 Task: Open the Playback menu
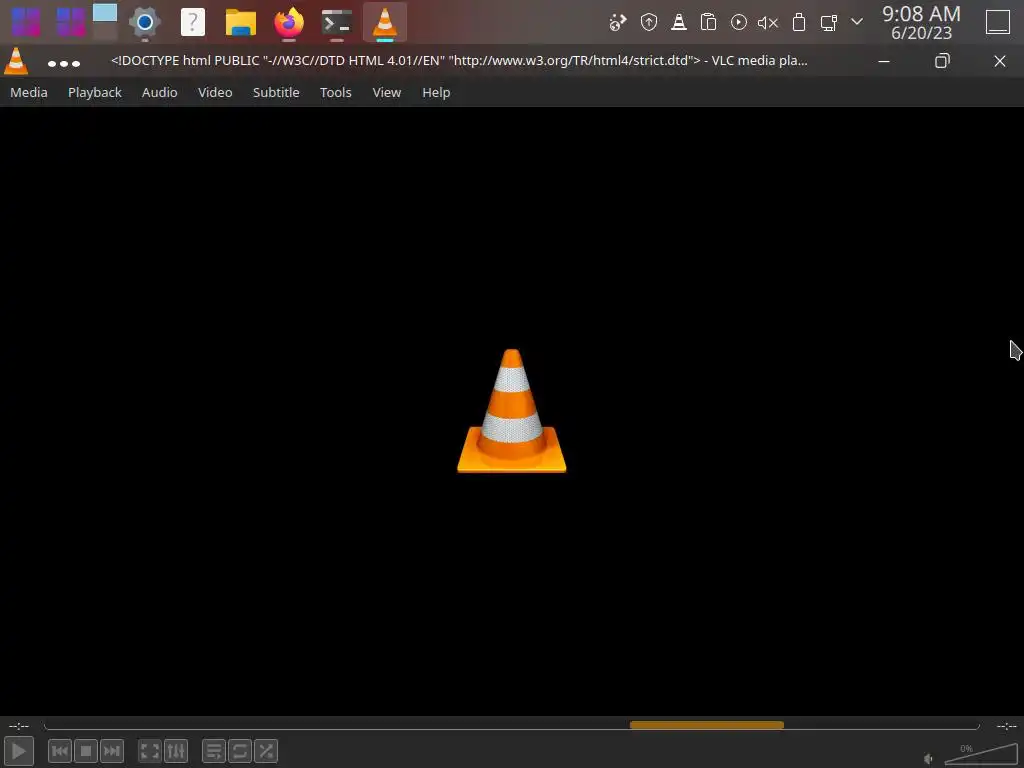tap(95, 93)
